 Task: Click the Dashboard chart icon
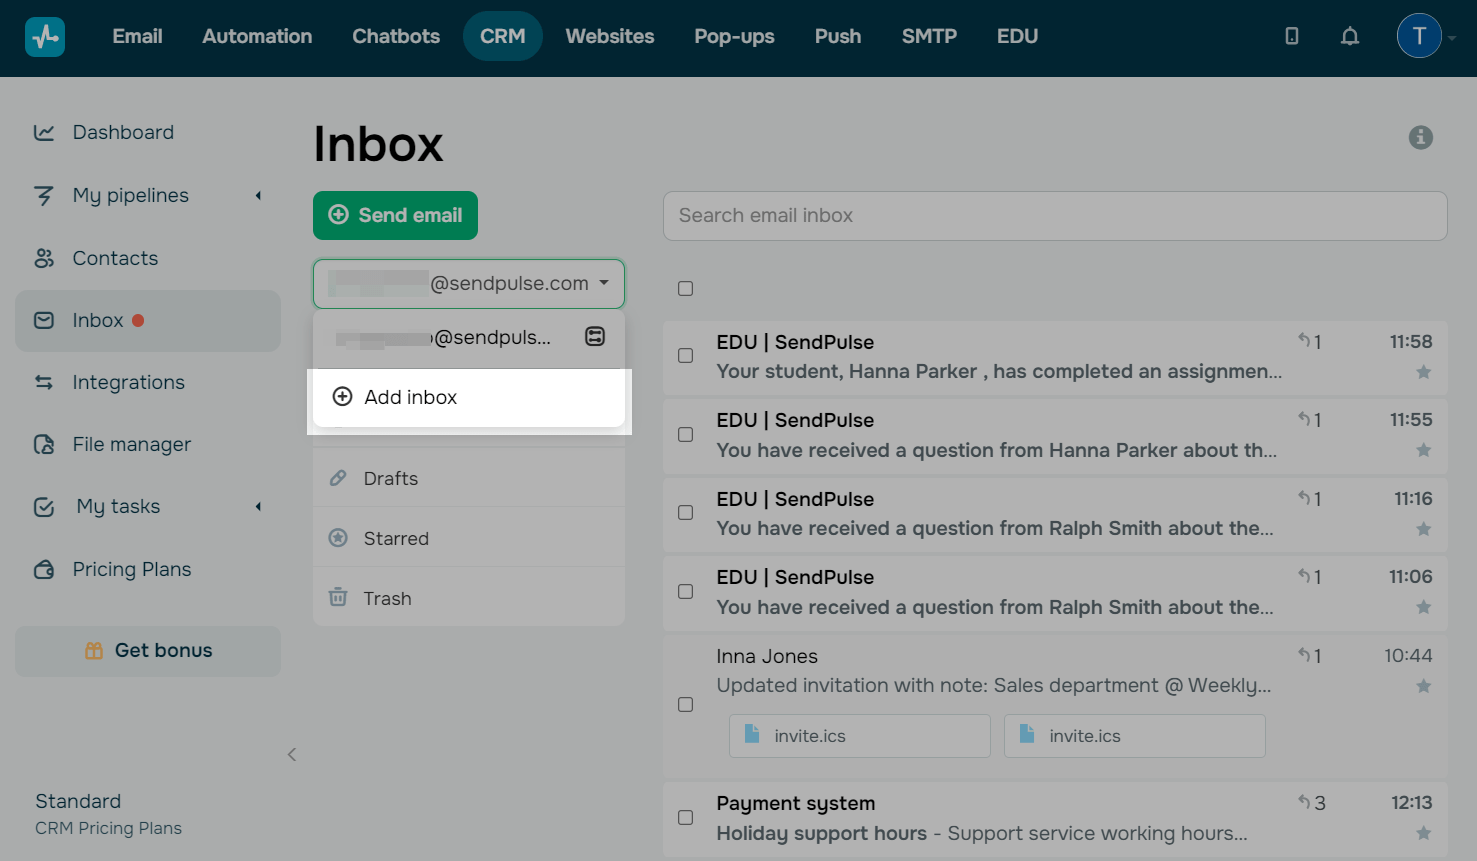pos(44,132)
